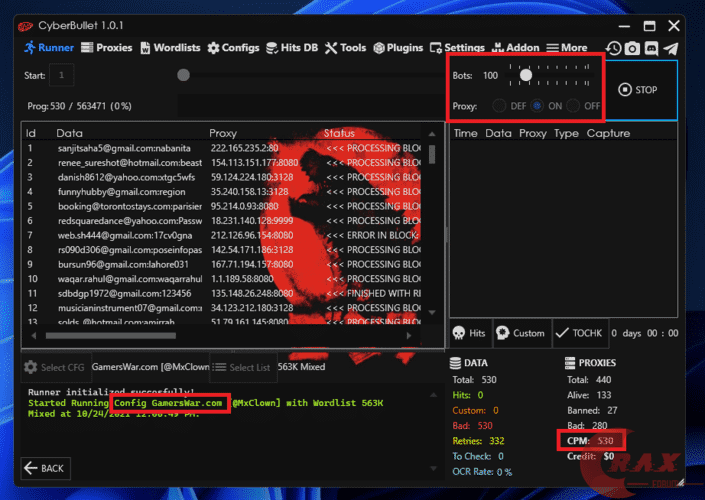Show the Hits list with skull icon

(x=470, y=333)
